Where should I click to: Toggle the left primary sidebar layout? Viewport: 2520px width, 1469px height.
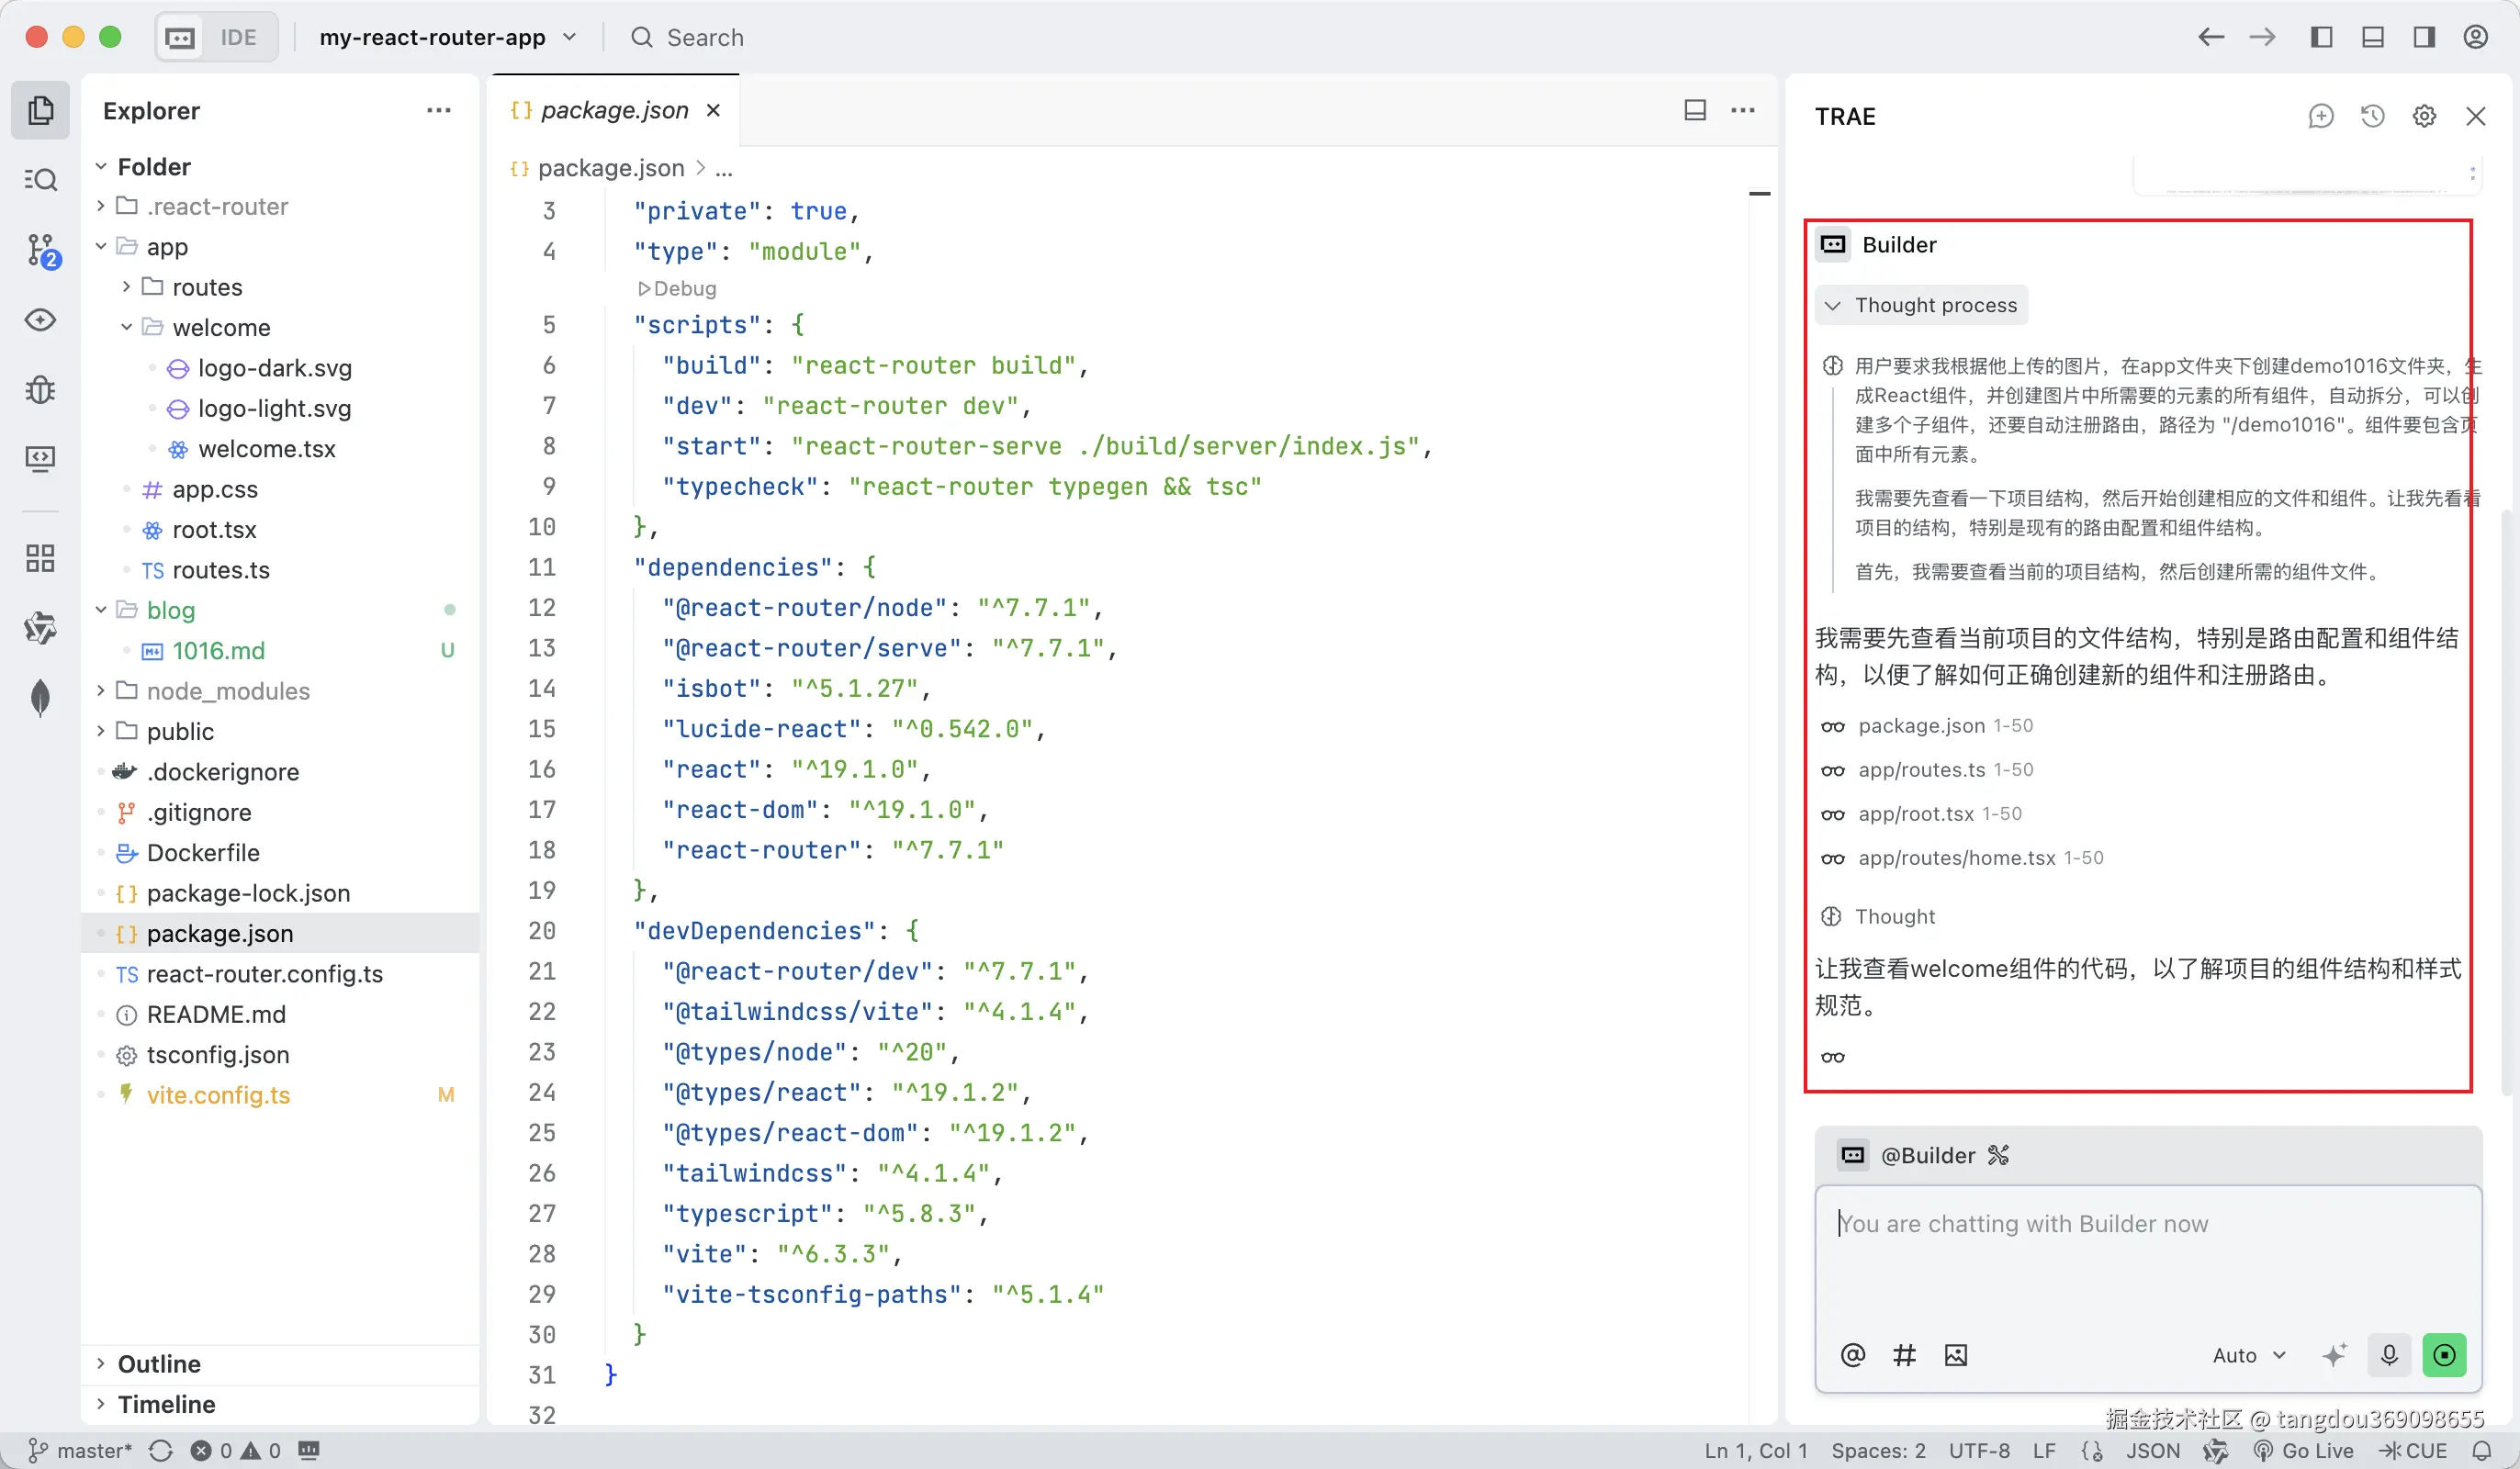coord(2321,37)
